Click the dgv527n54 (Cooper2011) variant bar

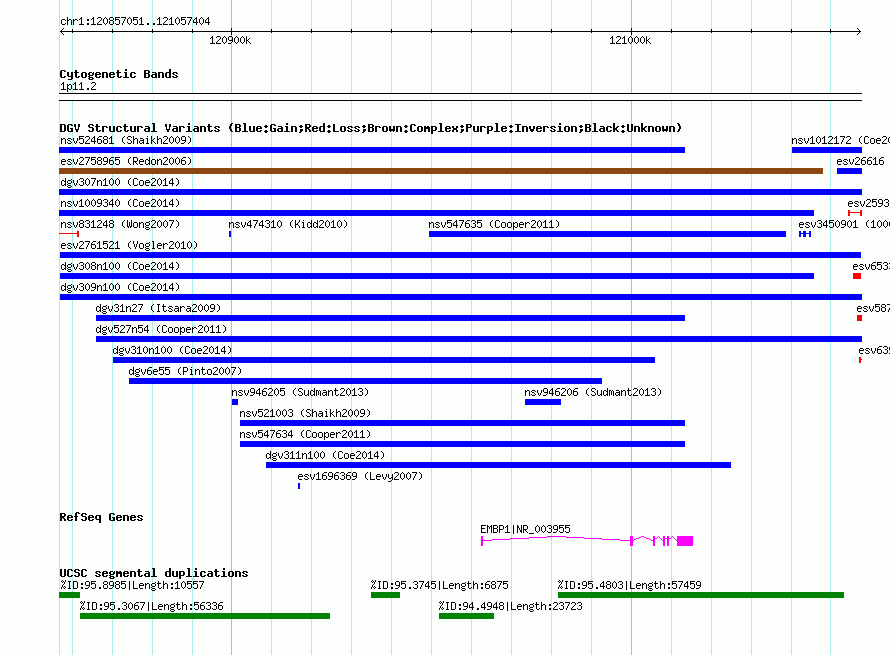tap(479, 339)
